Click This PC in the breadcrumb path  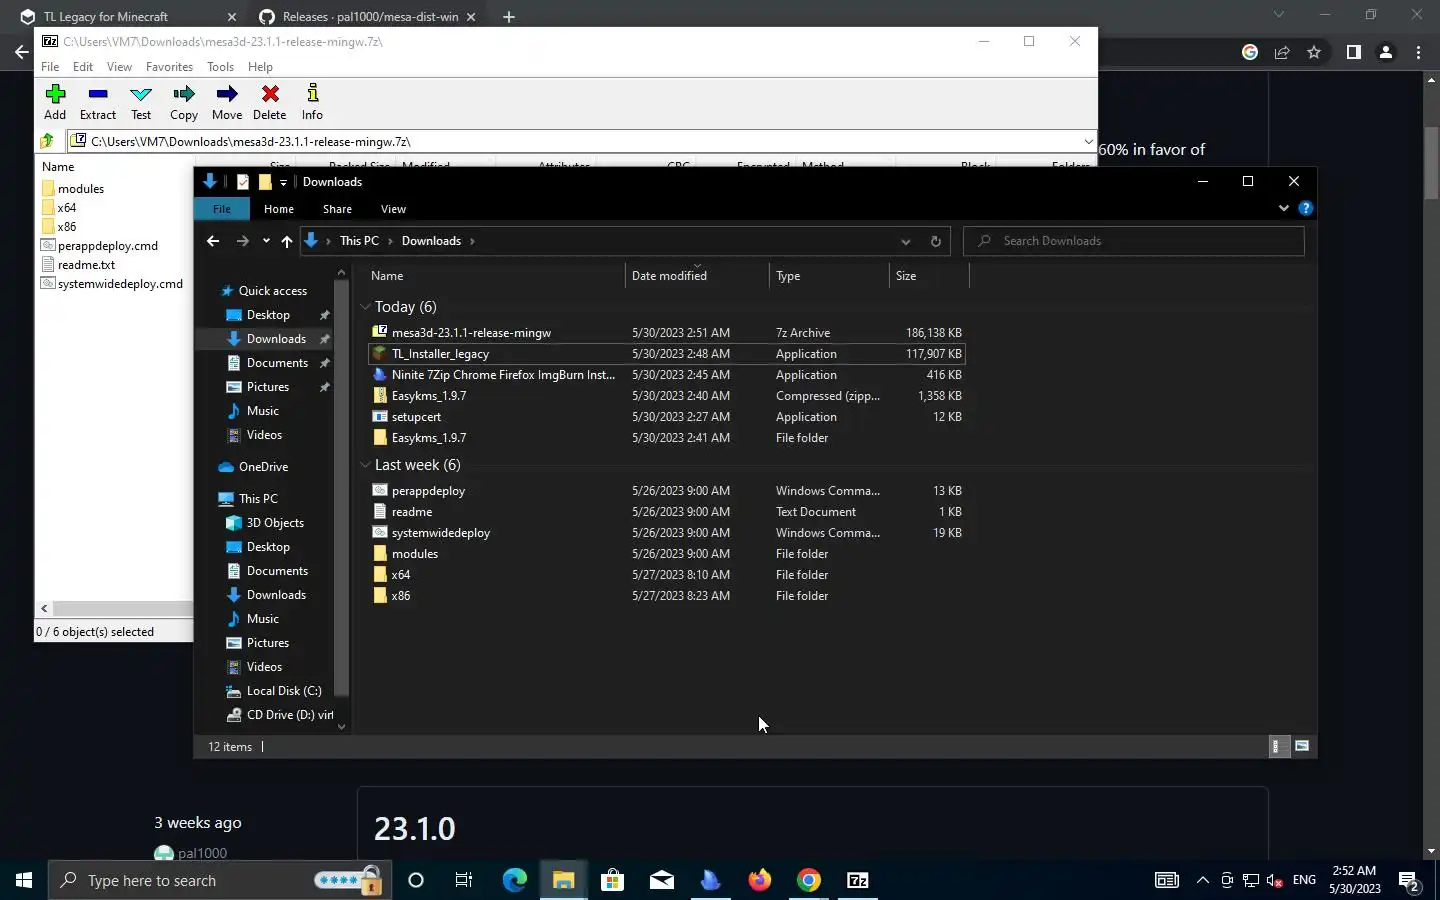(x=359, y=241)
